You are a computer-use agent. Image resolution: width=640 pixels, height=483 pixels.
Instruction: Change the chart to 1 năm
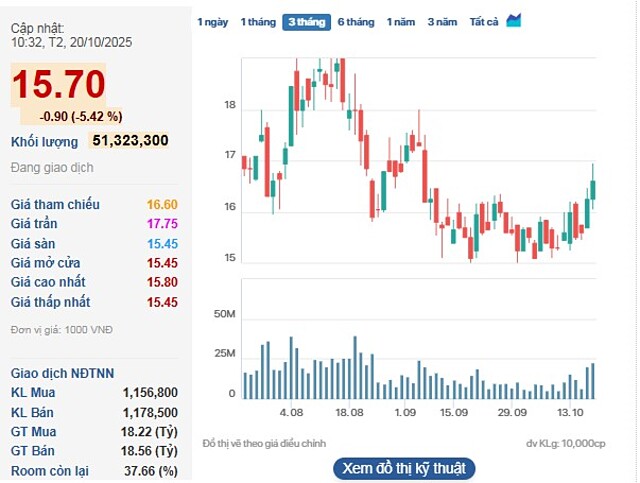400,21
